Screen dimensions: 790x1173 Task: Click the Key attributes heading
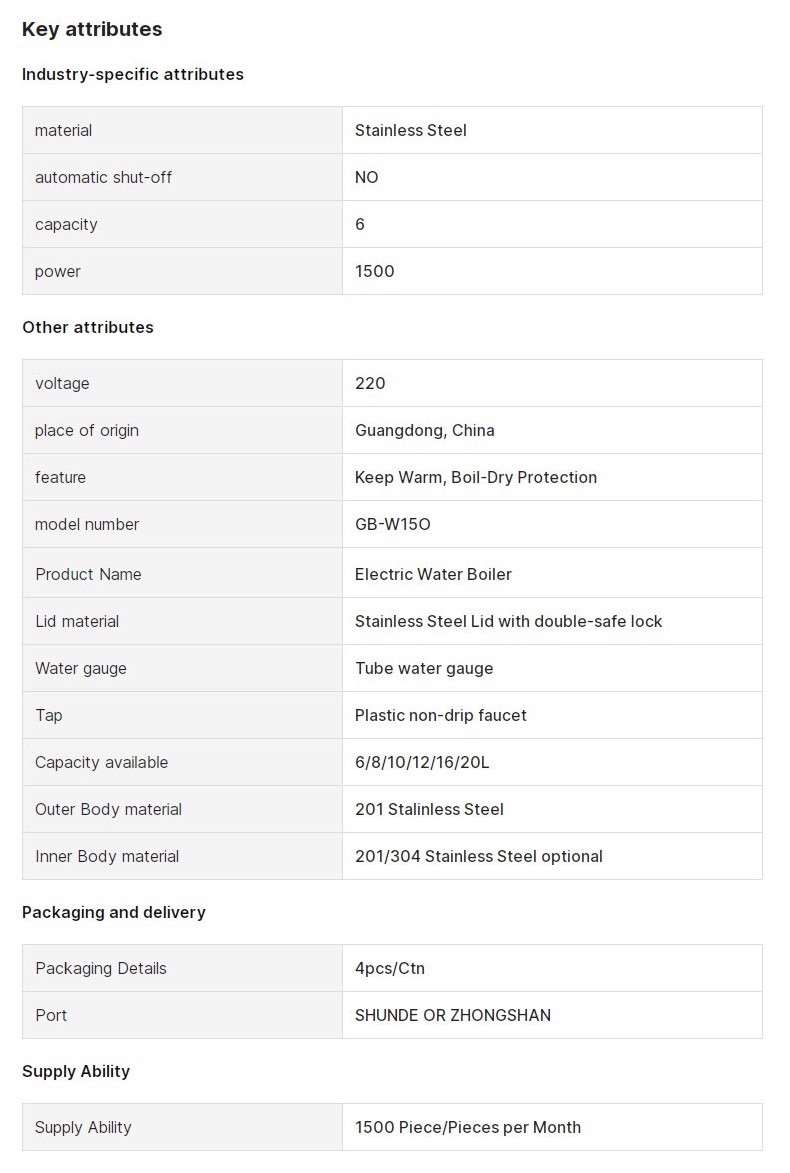point(92,29)
